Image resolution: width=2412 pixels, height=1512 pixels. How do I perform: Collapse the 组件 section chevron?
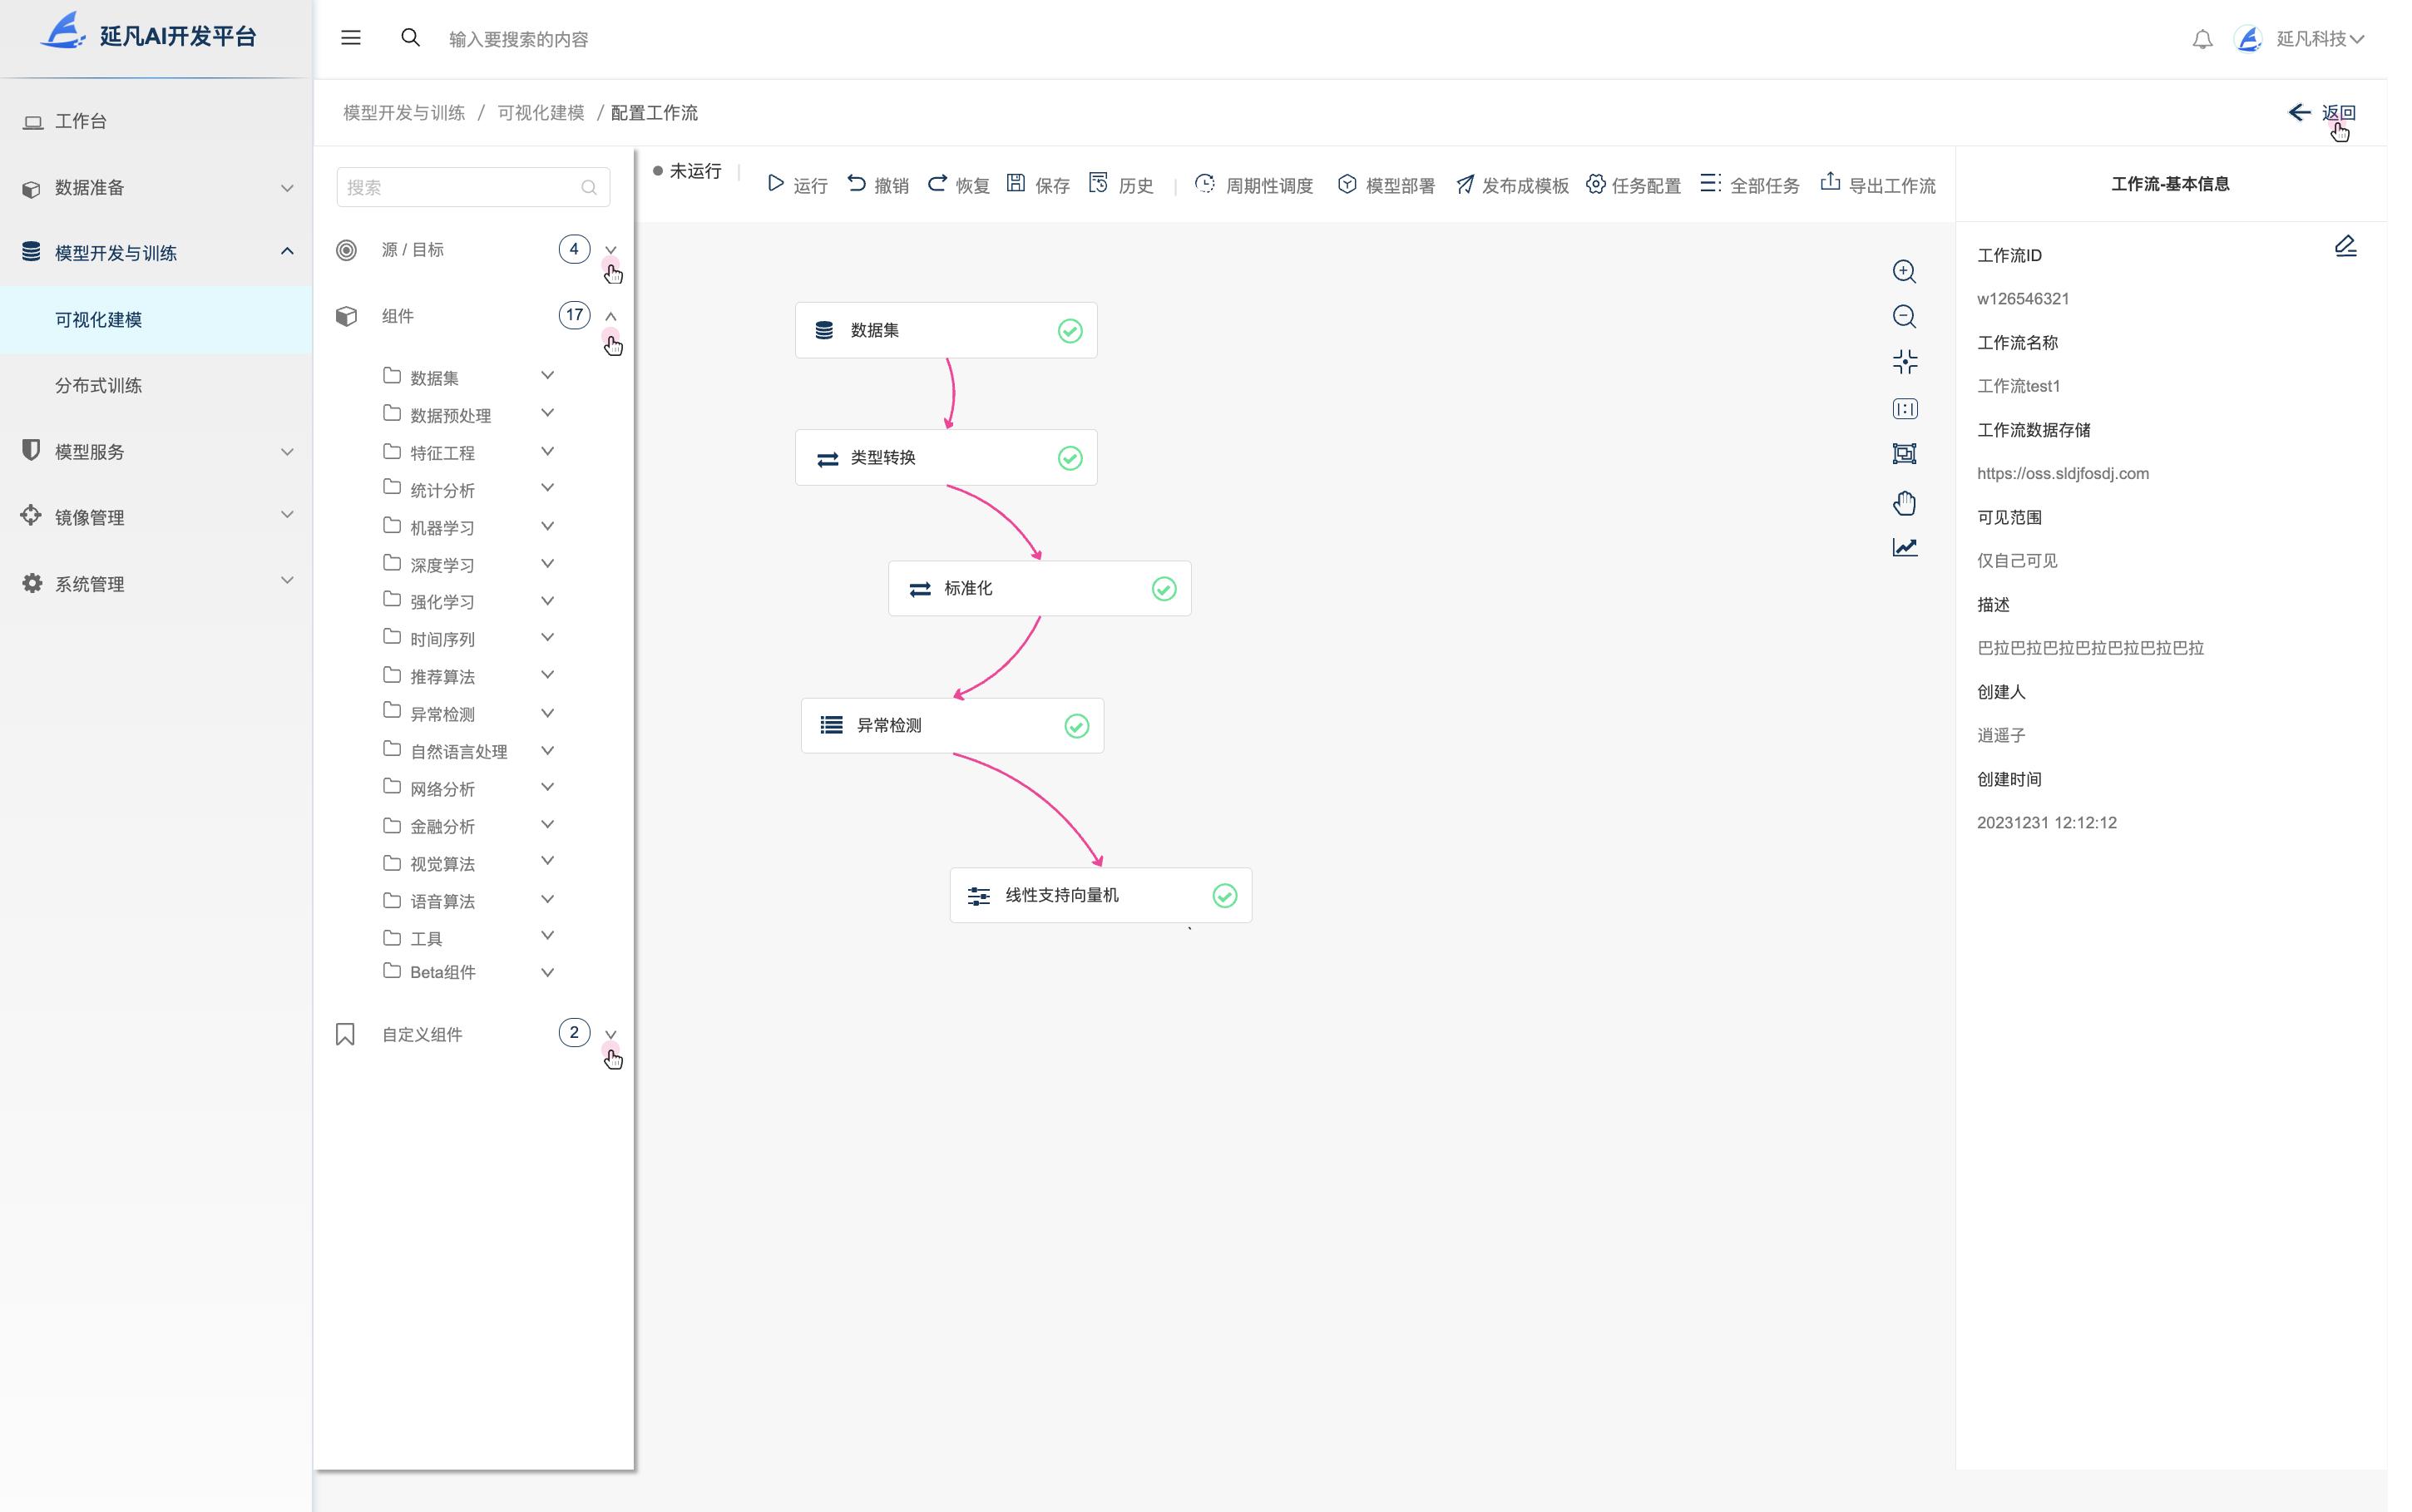click(x=611, y=316)
